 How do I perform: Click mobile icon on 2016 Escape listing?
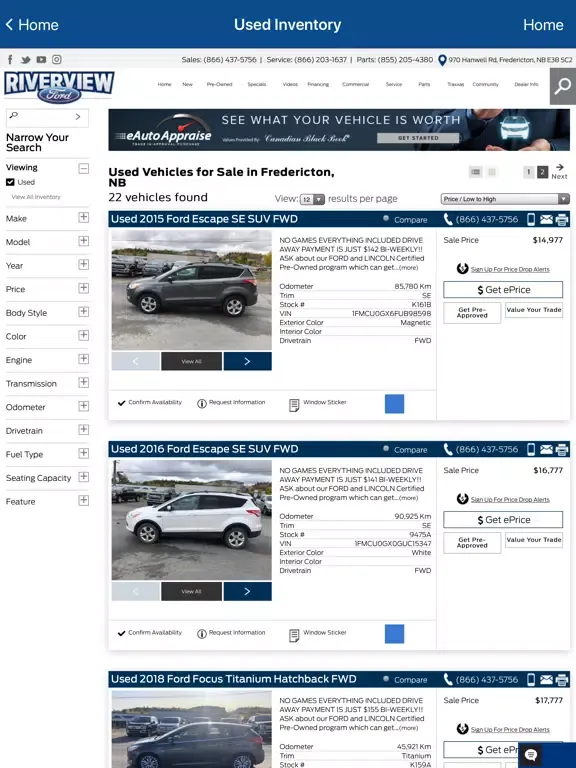point(531,449)
